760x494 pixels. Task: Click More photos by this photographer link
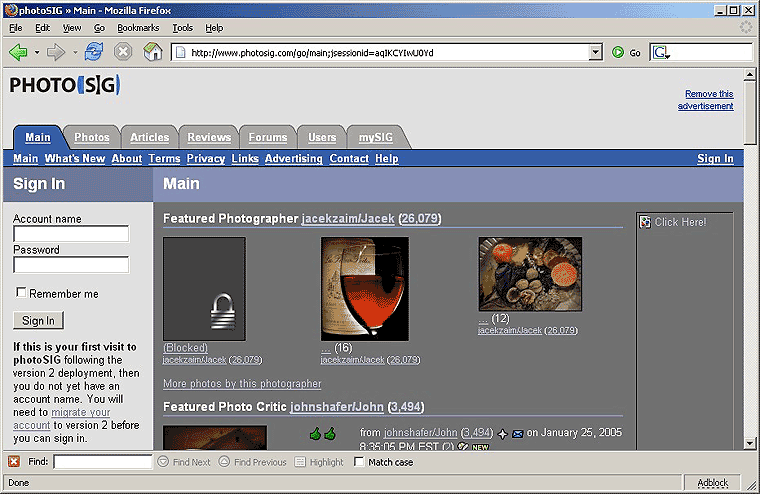tap(242, 383)
